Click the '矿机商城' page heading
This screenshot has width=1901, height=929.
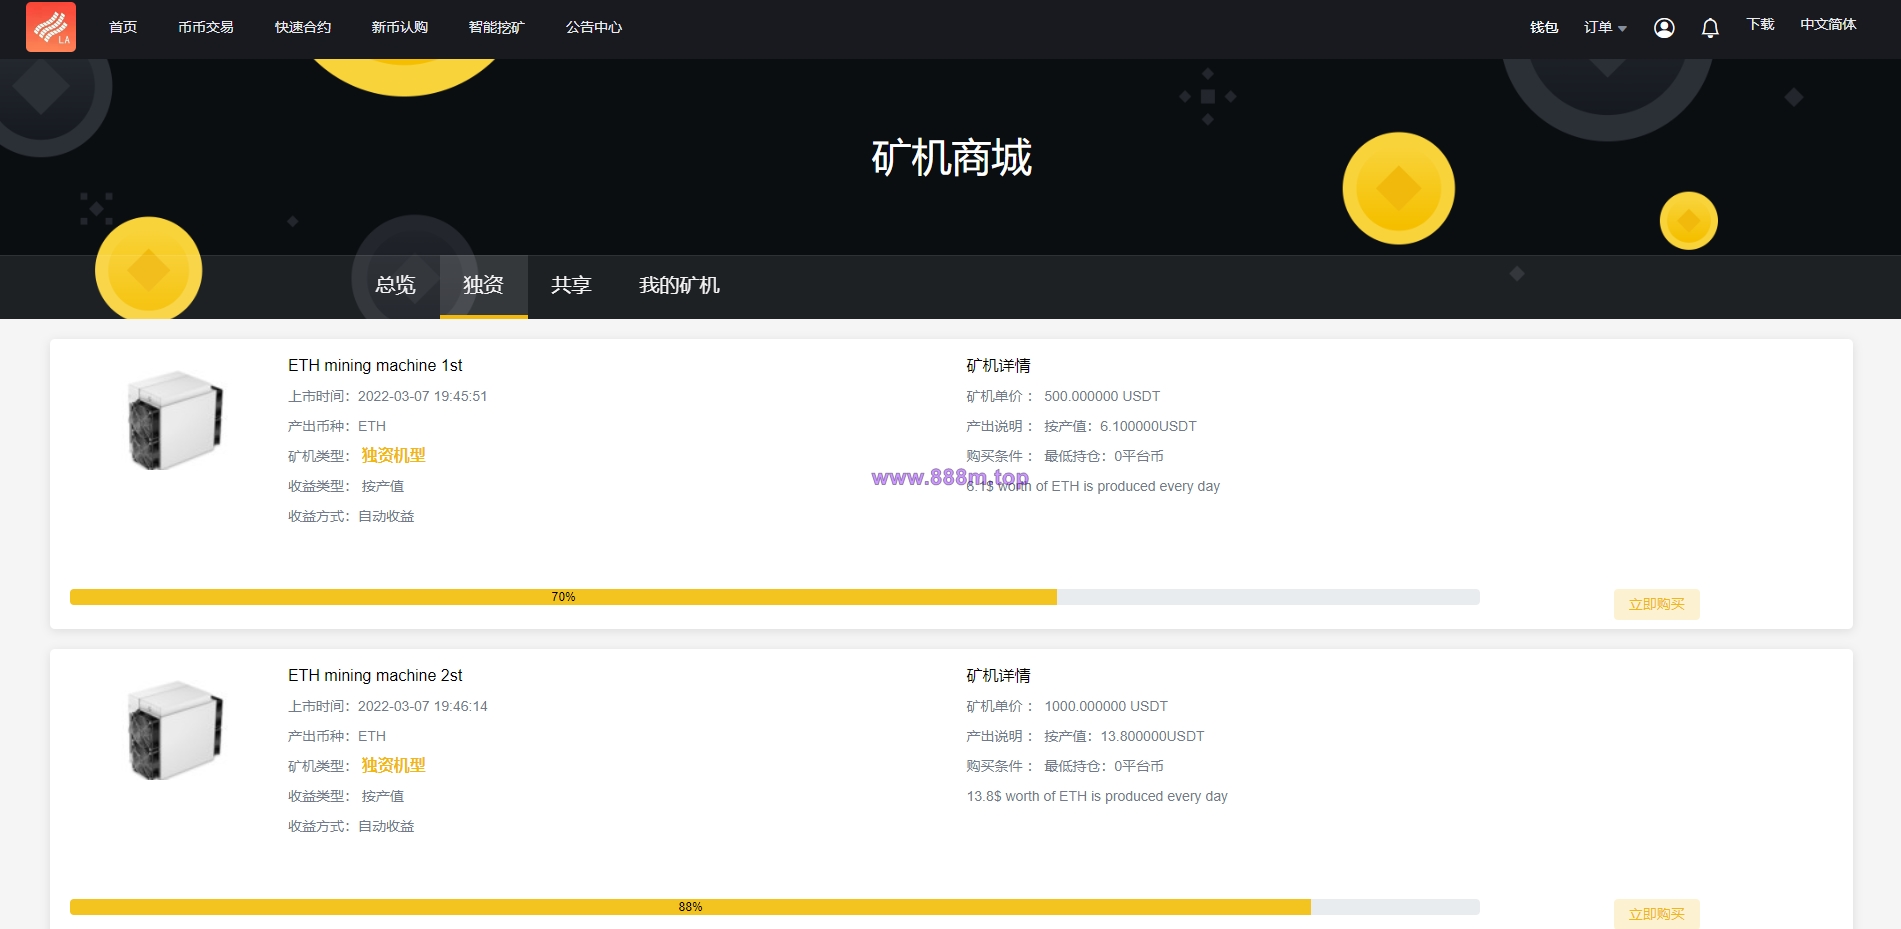click(x=951, y=158)
